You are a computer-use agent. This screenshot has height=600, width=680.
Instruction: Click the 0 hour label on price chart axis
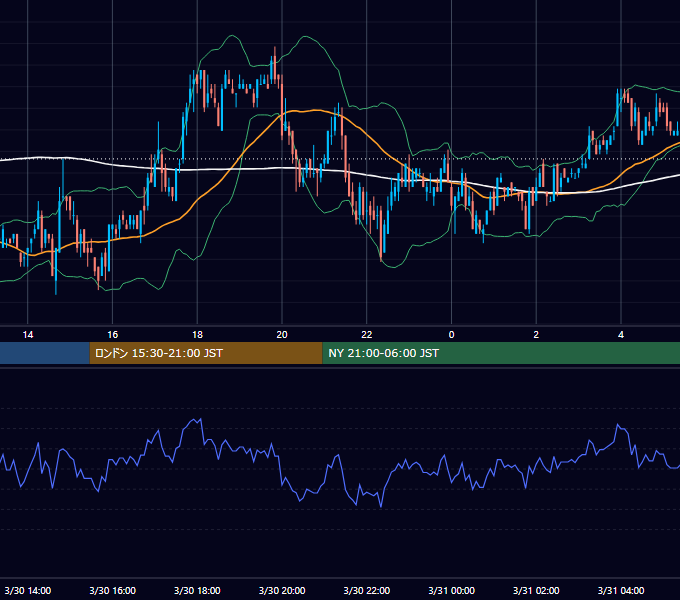coord(451,335)
